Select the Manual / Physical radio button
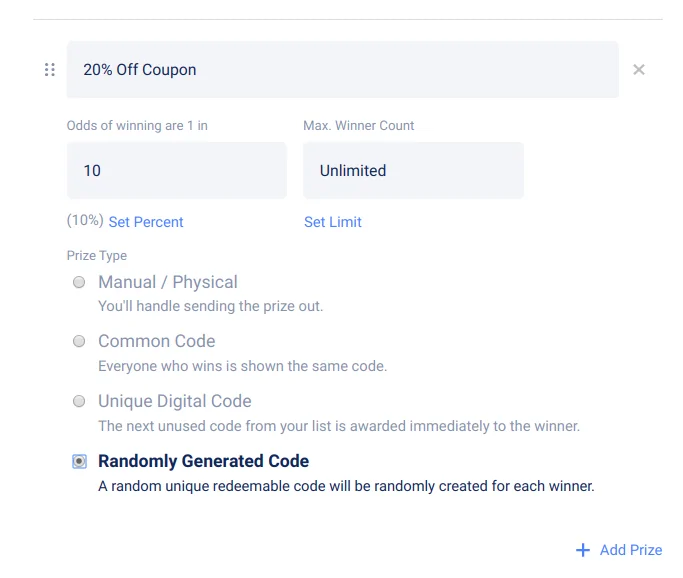683x578 pixels. coord(79,283)
